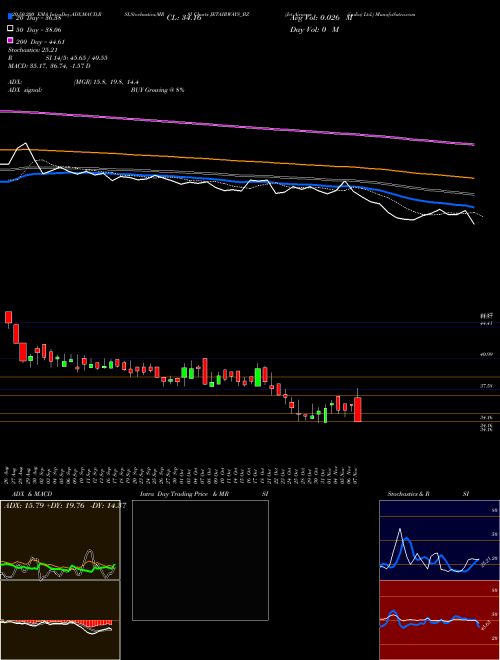500x660 pixels.
Task: Click the 'SI 14/3: 45.65 / 49.55' reading
Action: tap(76, 58)
